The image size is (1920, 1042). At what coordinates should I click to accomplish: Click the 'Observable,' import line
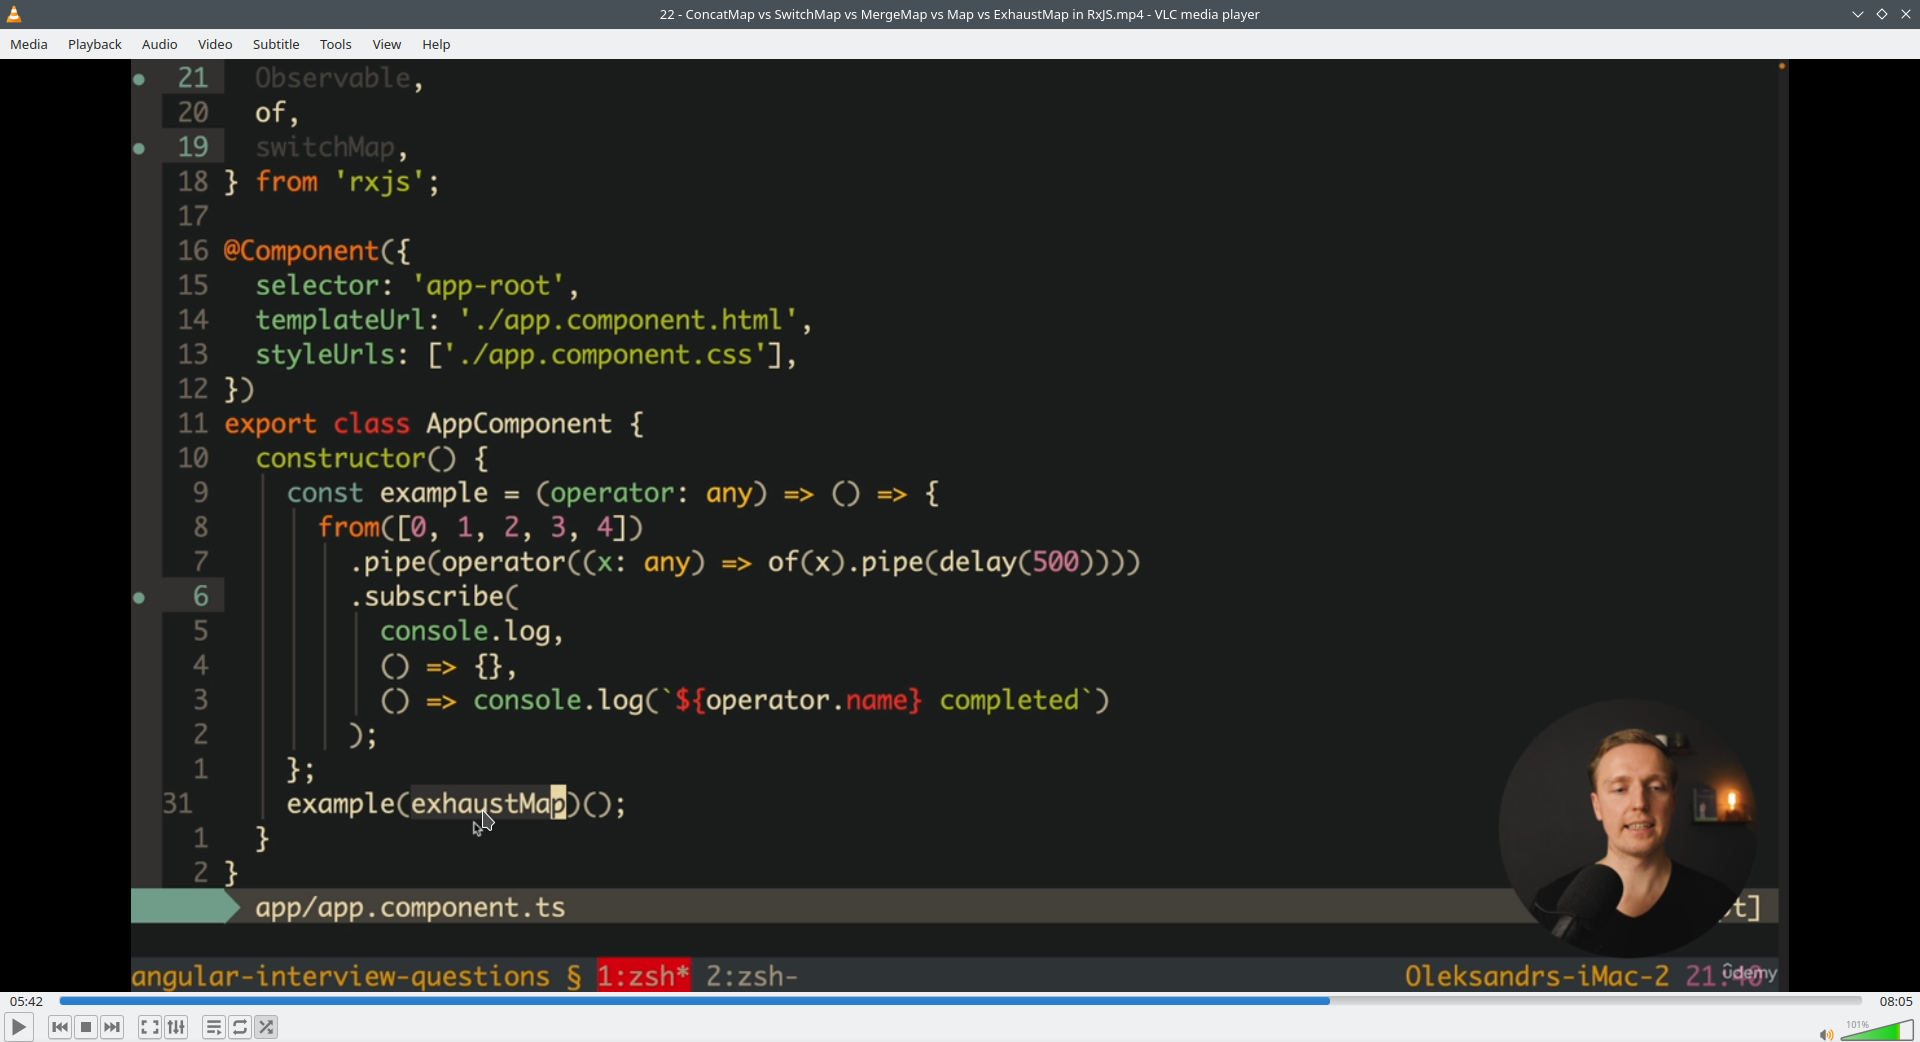coord(340,78)
